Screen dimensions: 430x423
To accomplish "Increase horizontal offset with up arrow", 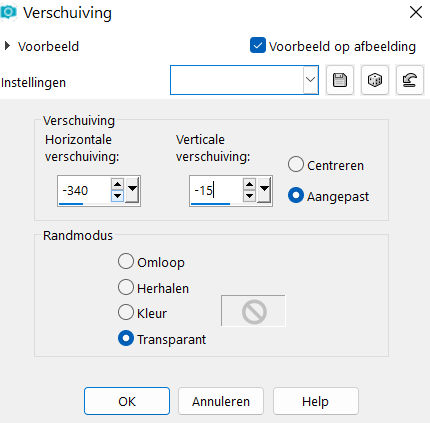I will point(117,184).
